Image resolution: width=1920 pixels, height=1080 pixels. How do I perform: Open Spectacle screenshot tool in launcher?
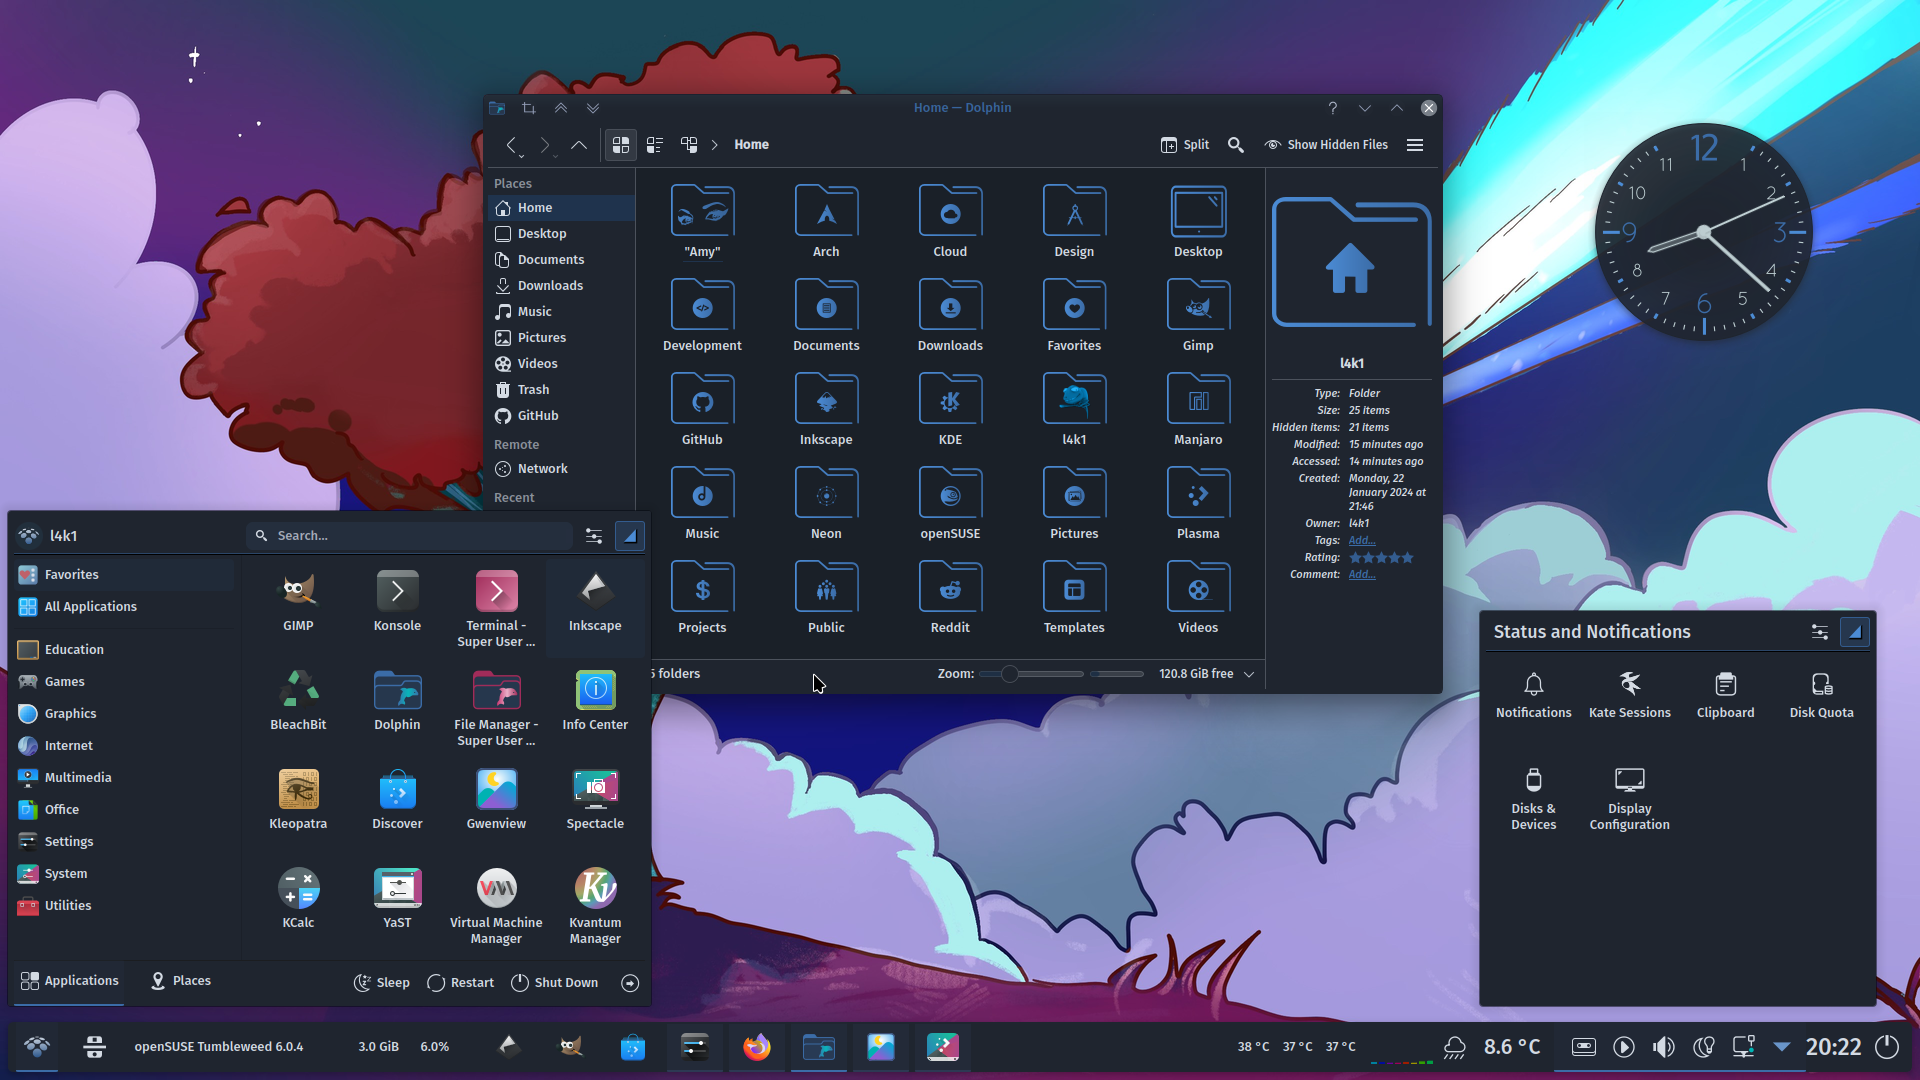point(595,800)
